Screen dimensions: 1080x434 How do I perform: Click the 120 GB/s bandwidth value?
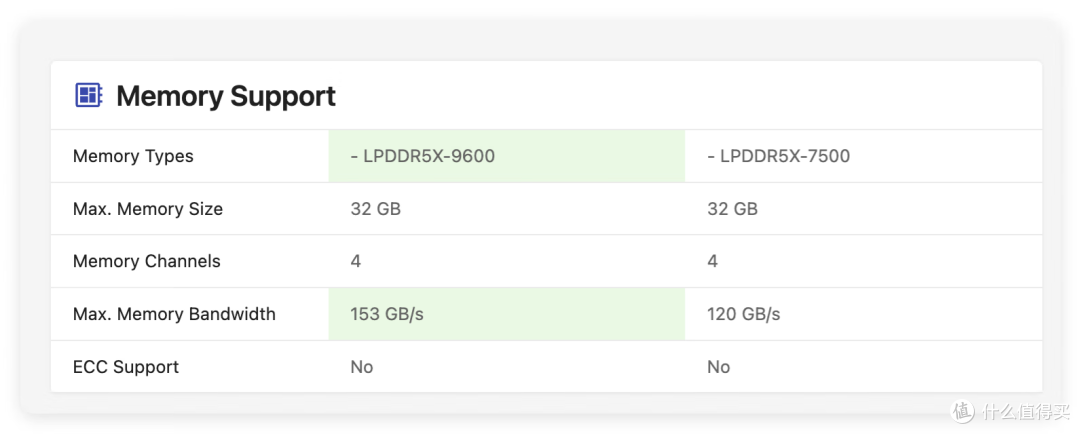[743, 314]
